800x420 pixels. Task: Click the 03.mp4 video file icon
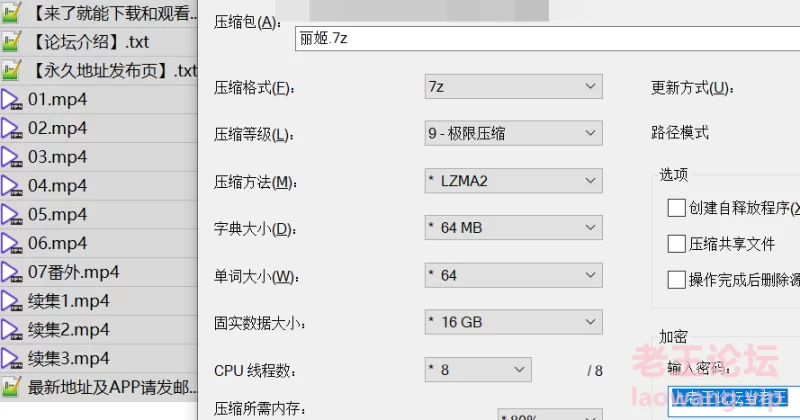pyautogui.click(x=11, y=157)
